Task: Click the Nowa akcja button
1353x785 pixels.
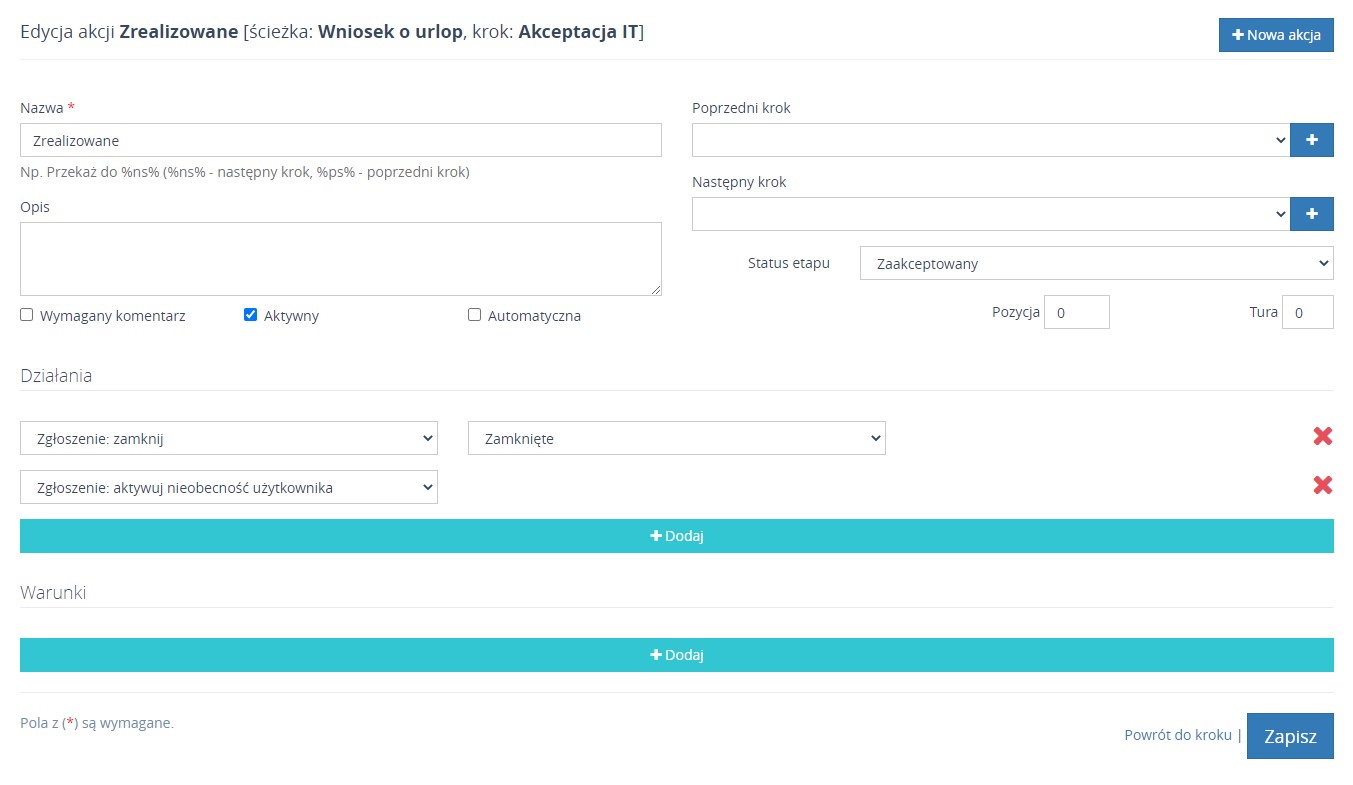Action: 1276,35
